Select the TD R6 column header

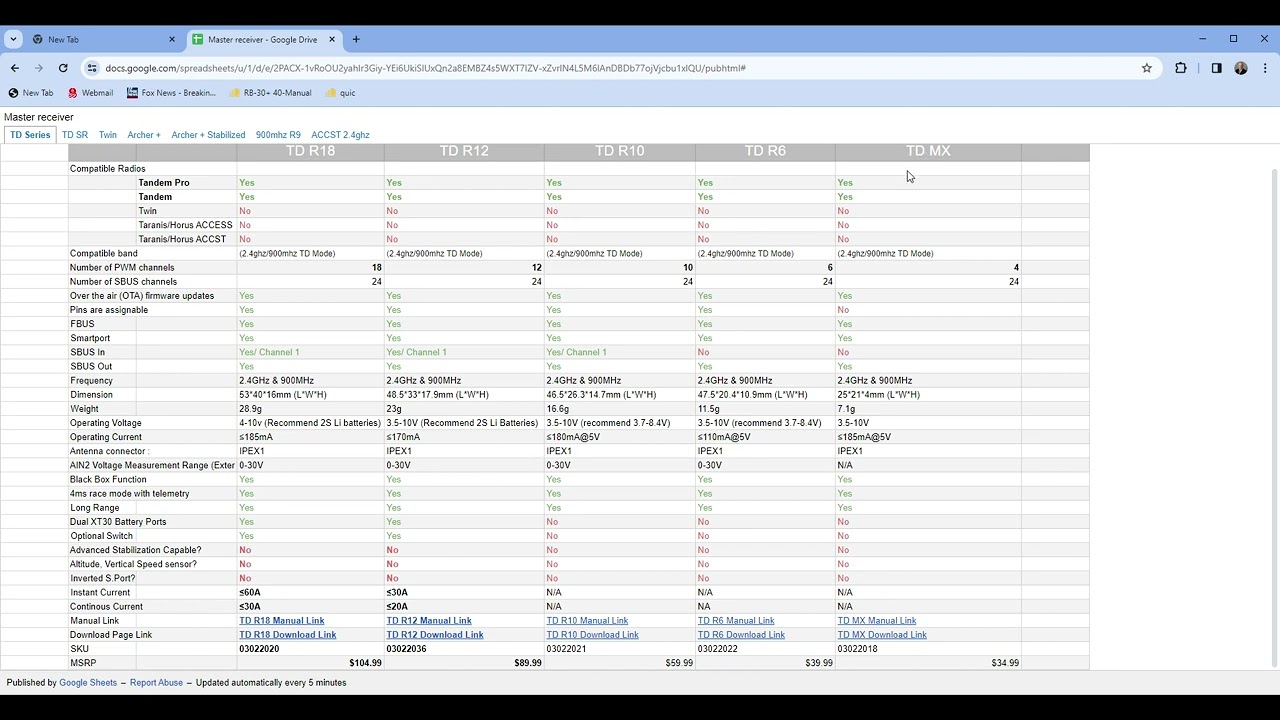point(765,151)
